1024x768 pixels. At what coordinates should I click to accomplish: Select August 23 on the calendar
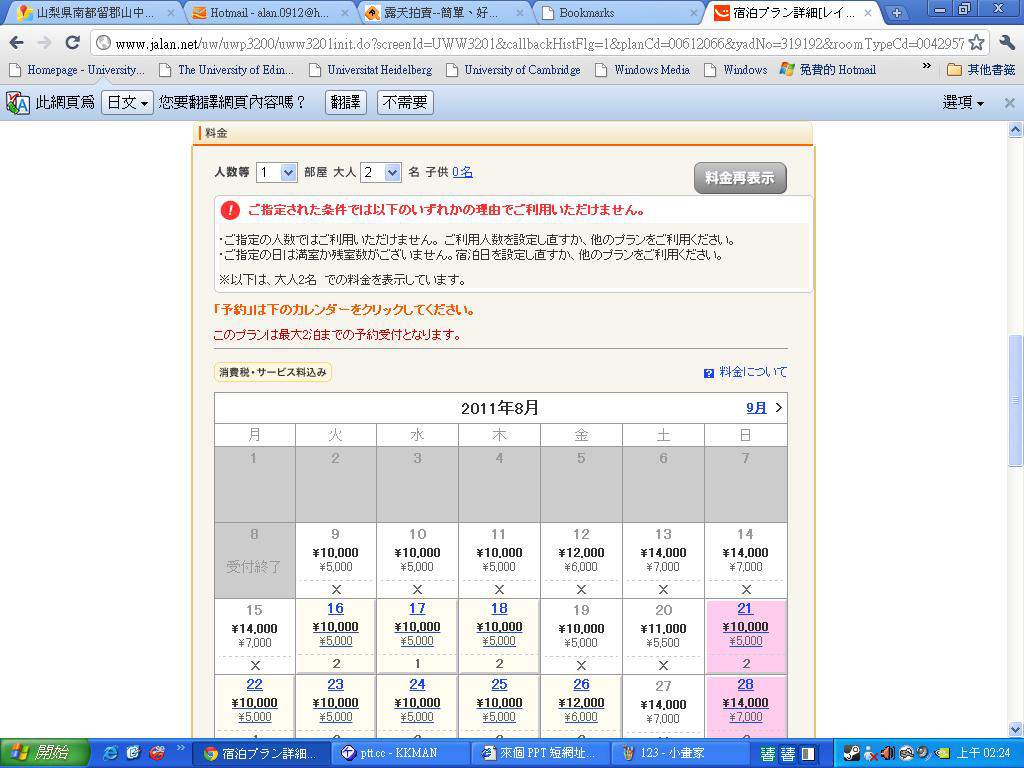tap(336, 707)
